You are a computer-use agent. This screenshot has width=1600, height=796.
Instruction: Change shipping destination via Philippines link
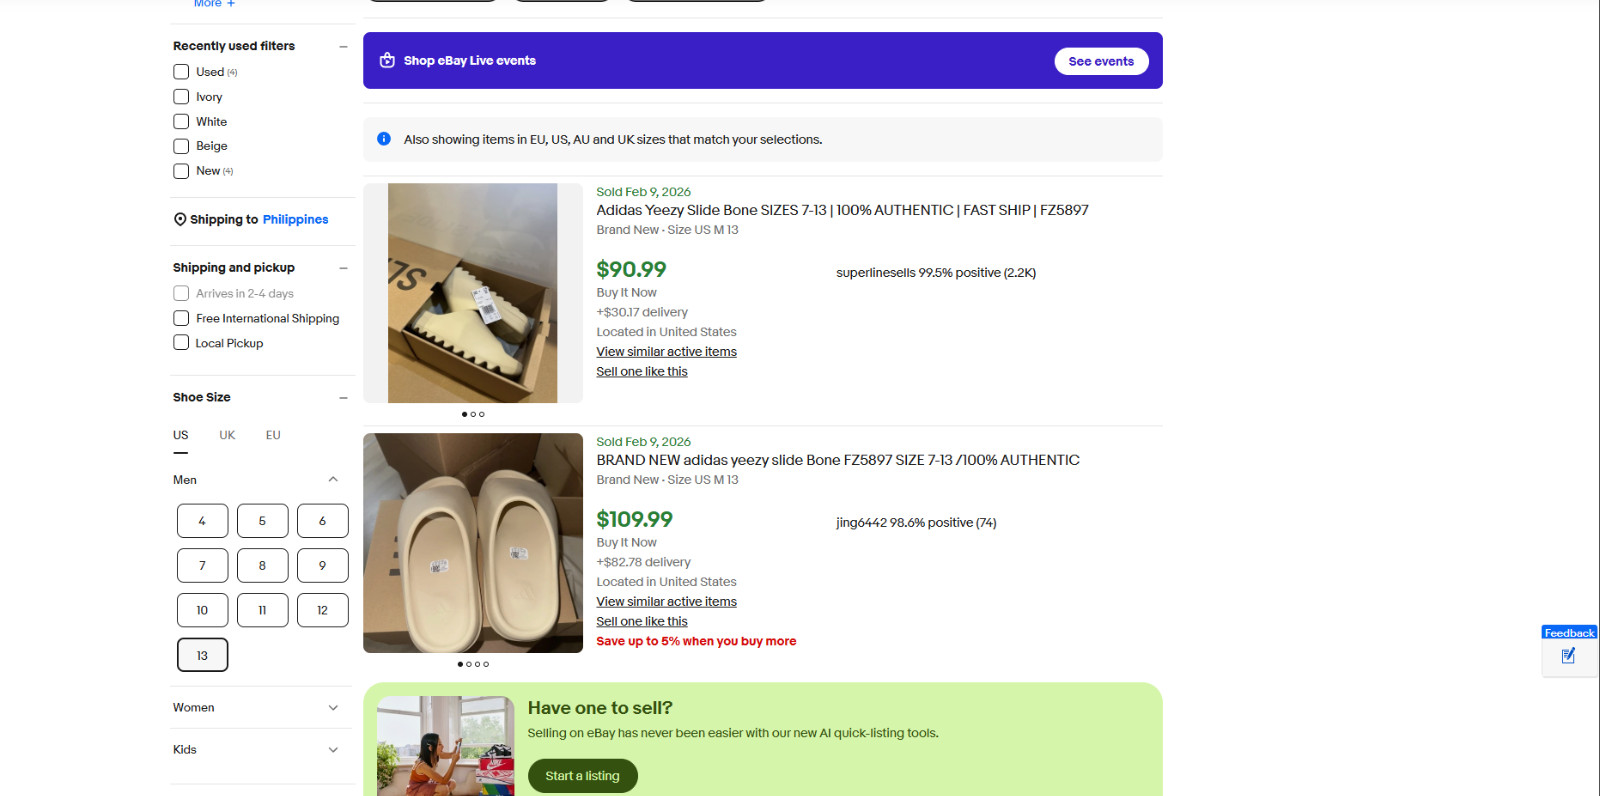tap(295, 219)
